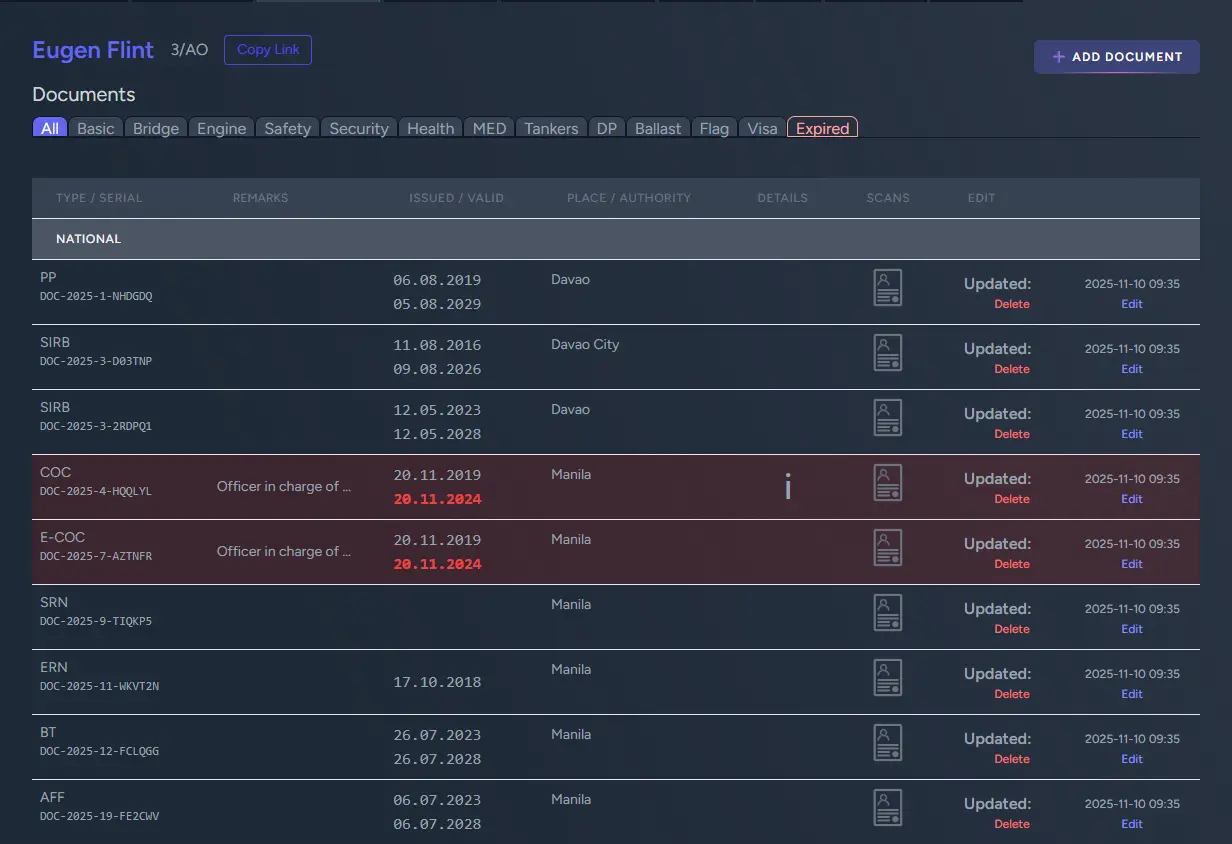View scan for SRN document
This screenshot has height=844, width=1232.
tap(887, 613)
